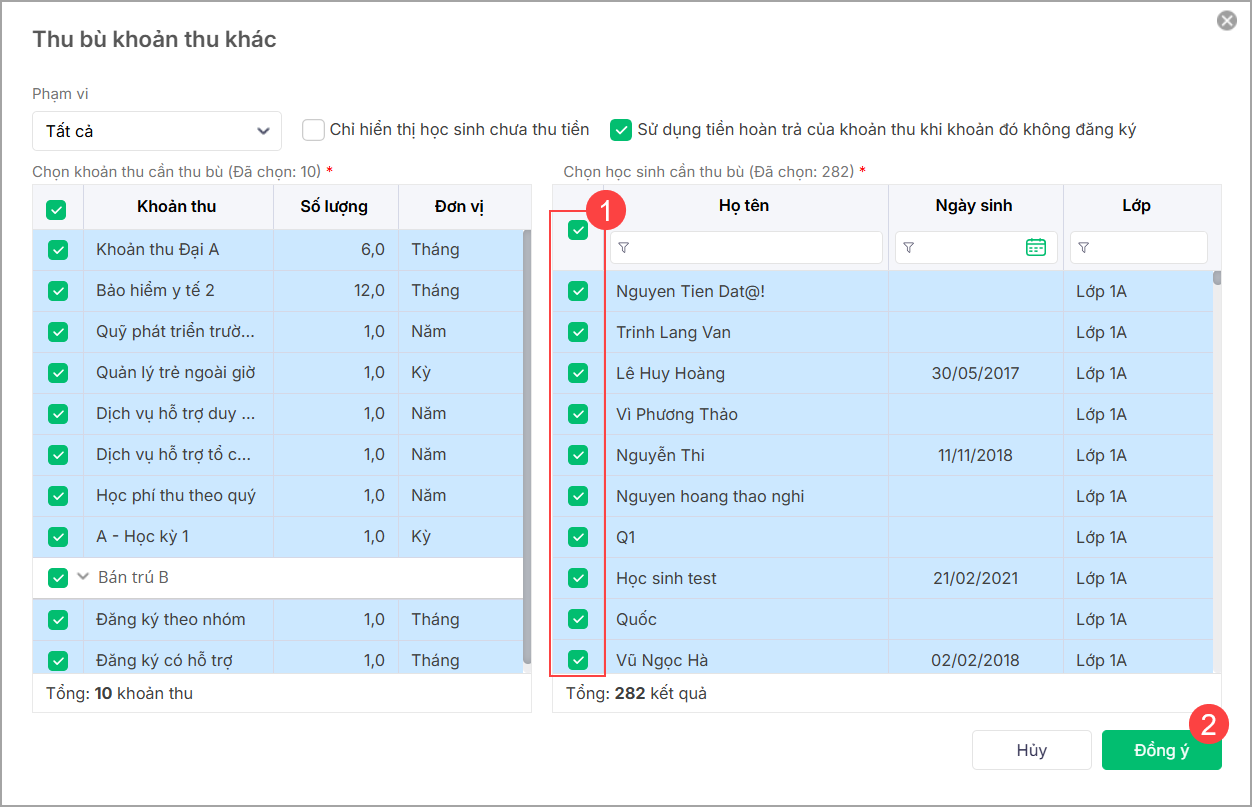The image size is (1252, 807).
Task: Uncheck the Đăng ký có hỗ trợ row
Action: pyautogui.click(x=58, y=661)
